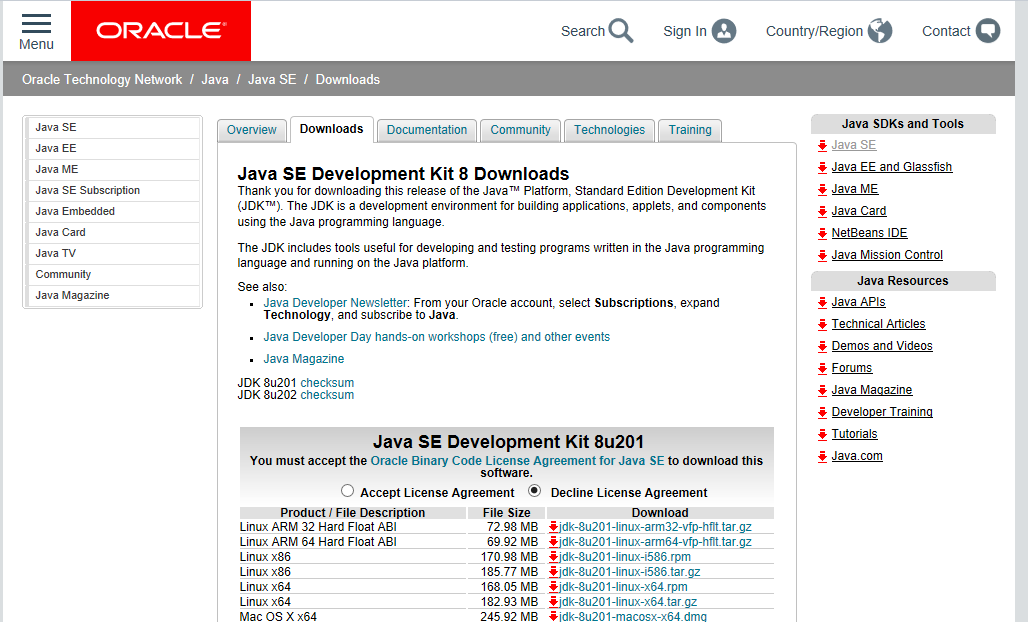Viewport: 1028px width, 622px height.
Task: Click red arrow icon beside Developer Training
Action: [822, 413]
